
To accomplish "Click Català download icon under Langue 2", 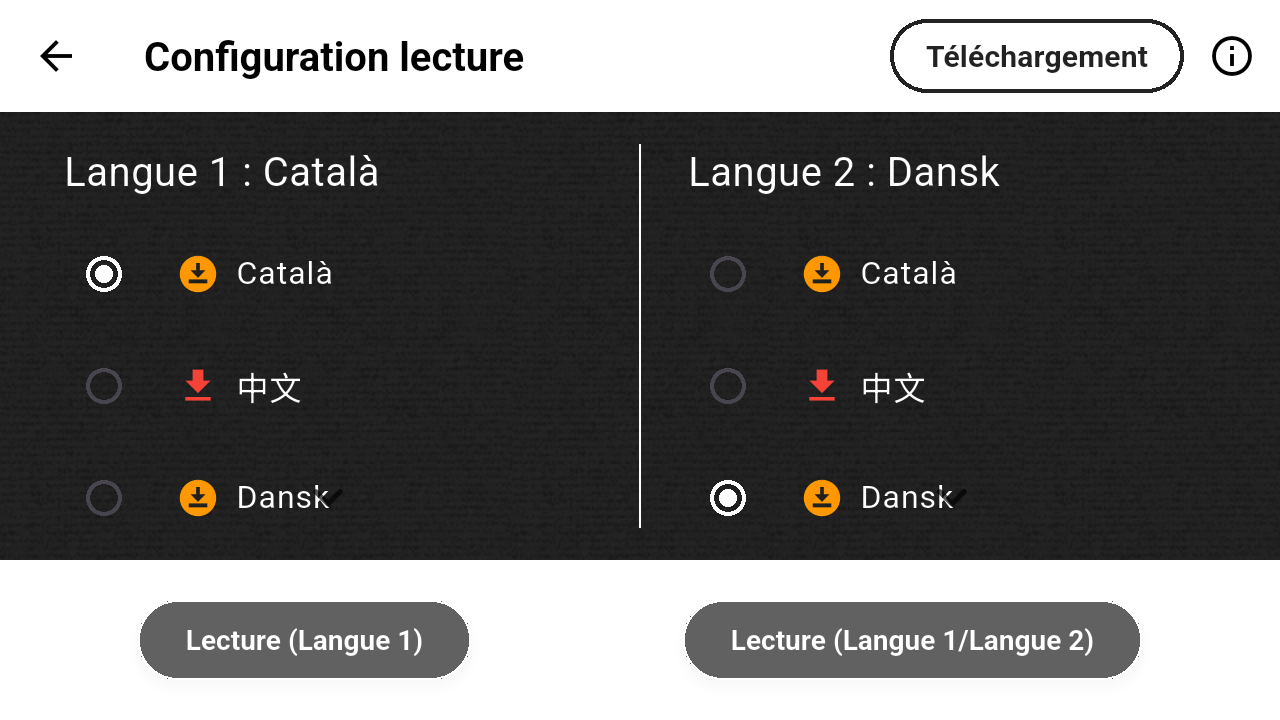I will coord(822,274).
